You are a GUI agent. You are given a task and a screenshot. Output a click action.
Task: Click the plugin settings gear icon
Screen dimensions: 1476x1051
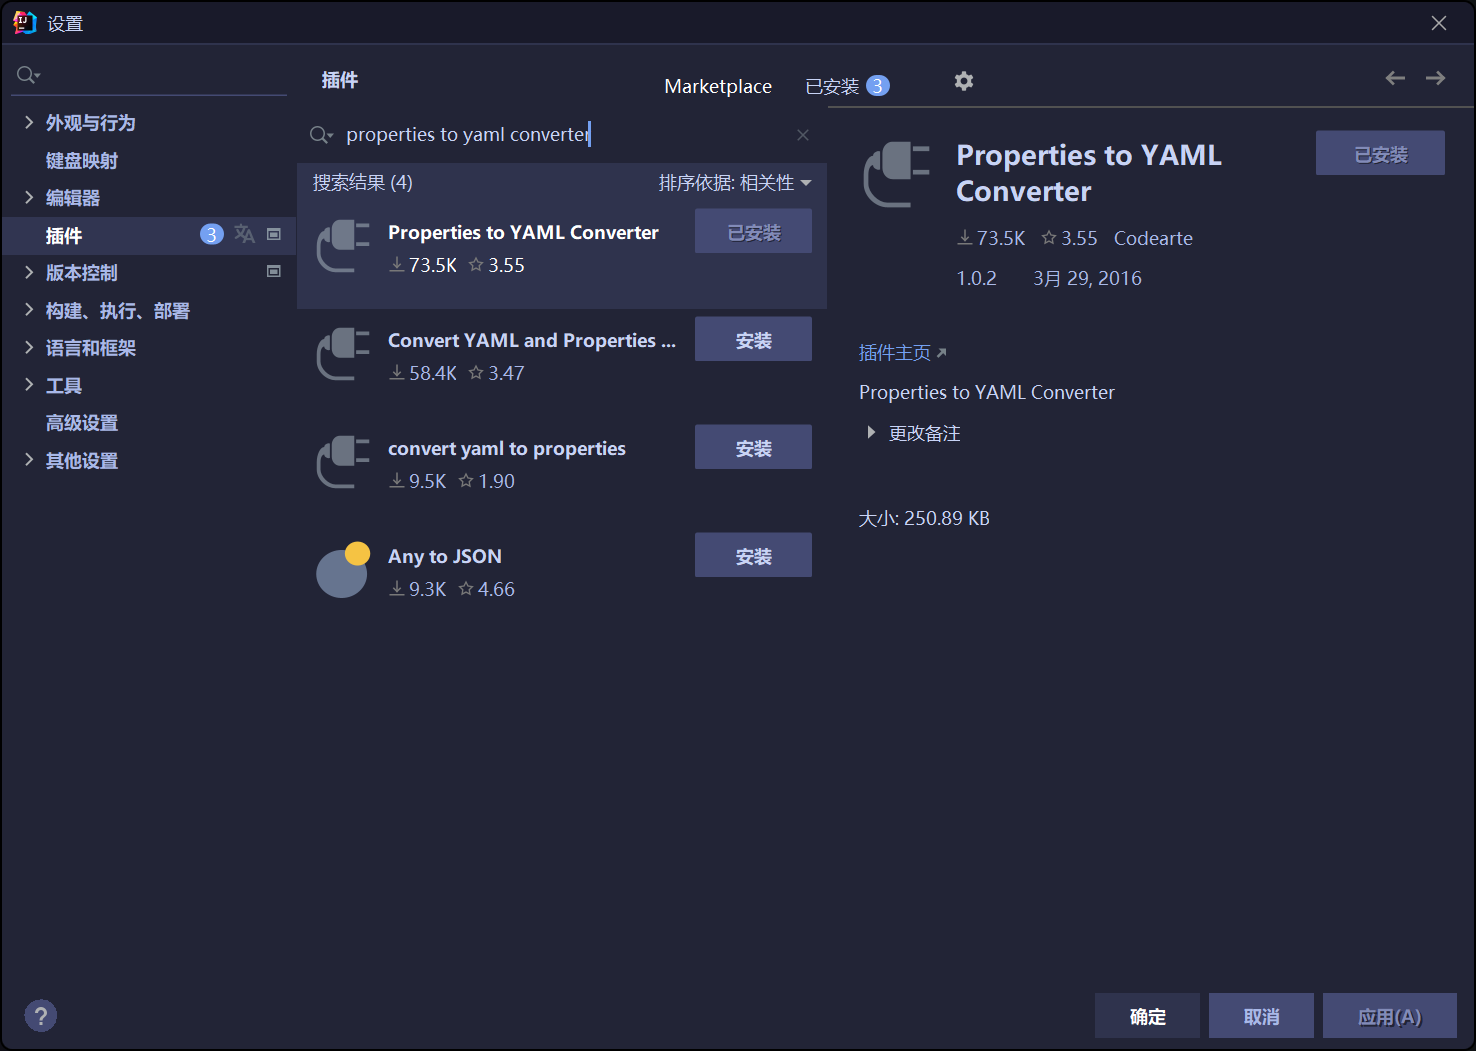coord(963,81)
